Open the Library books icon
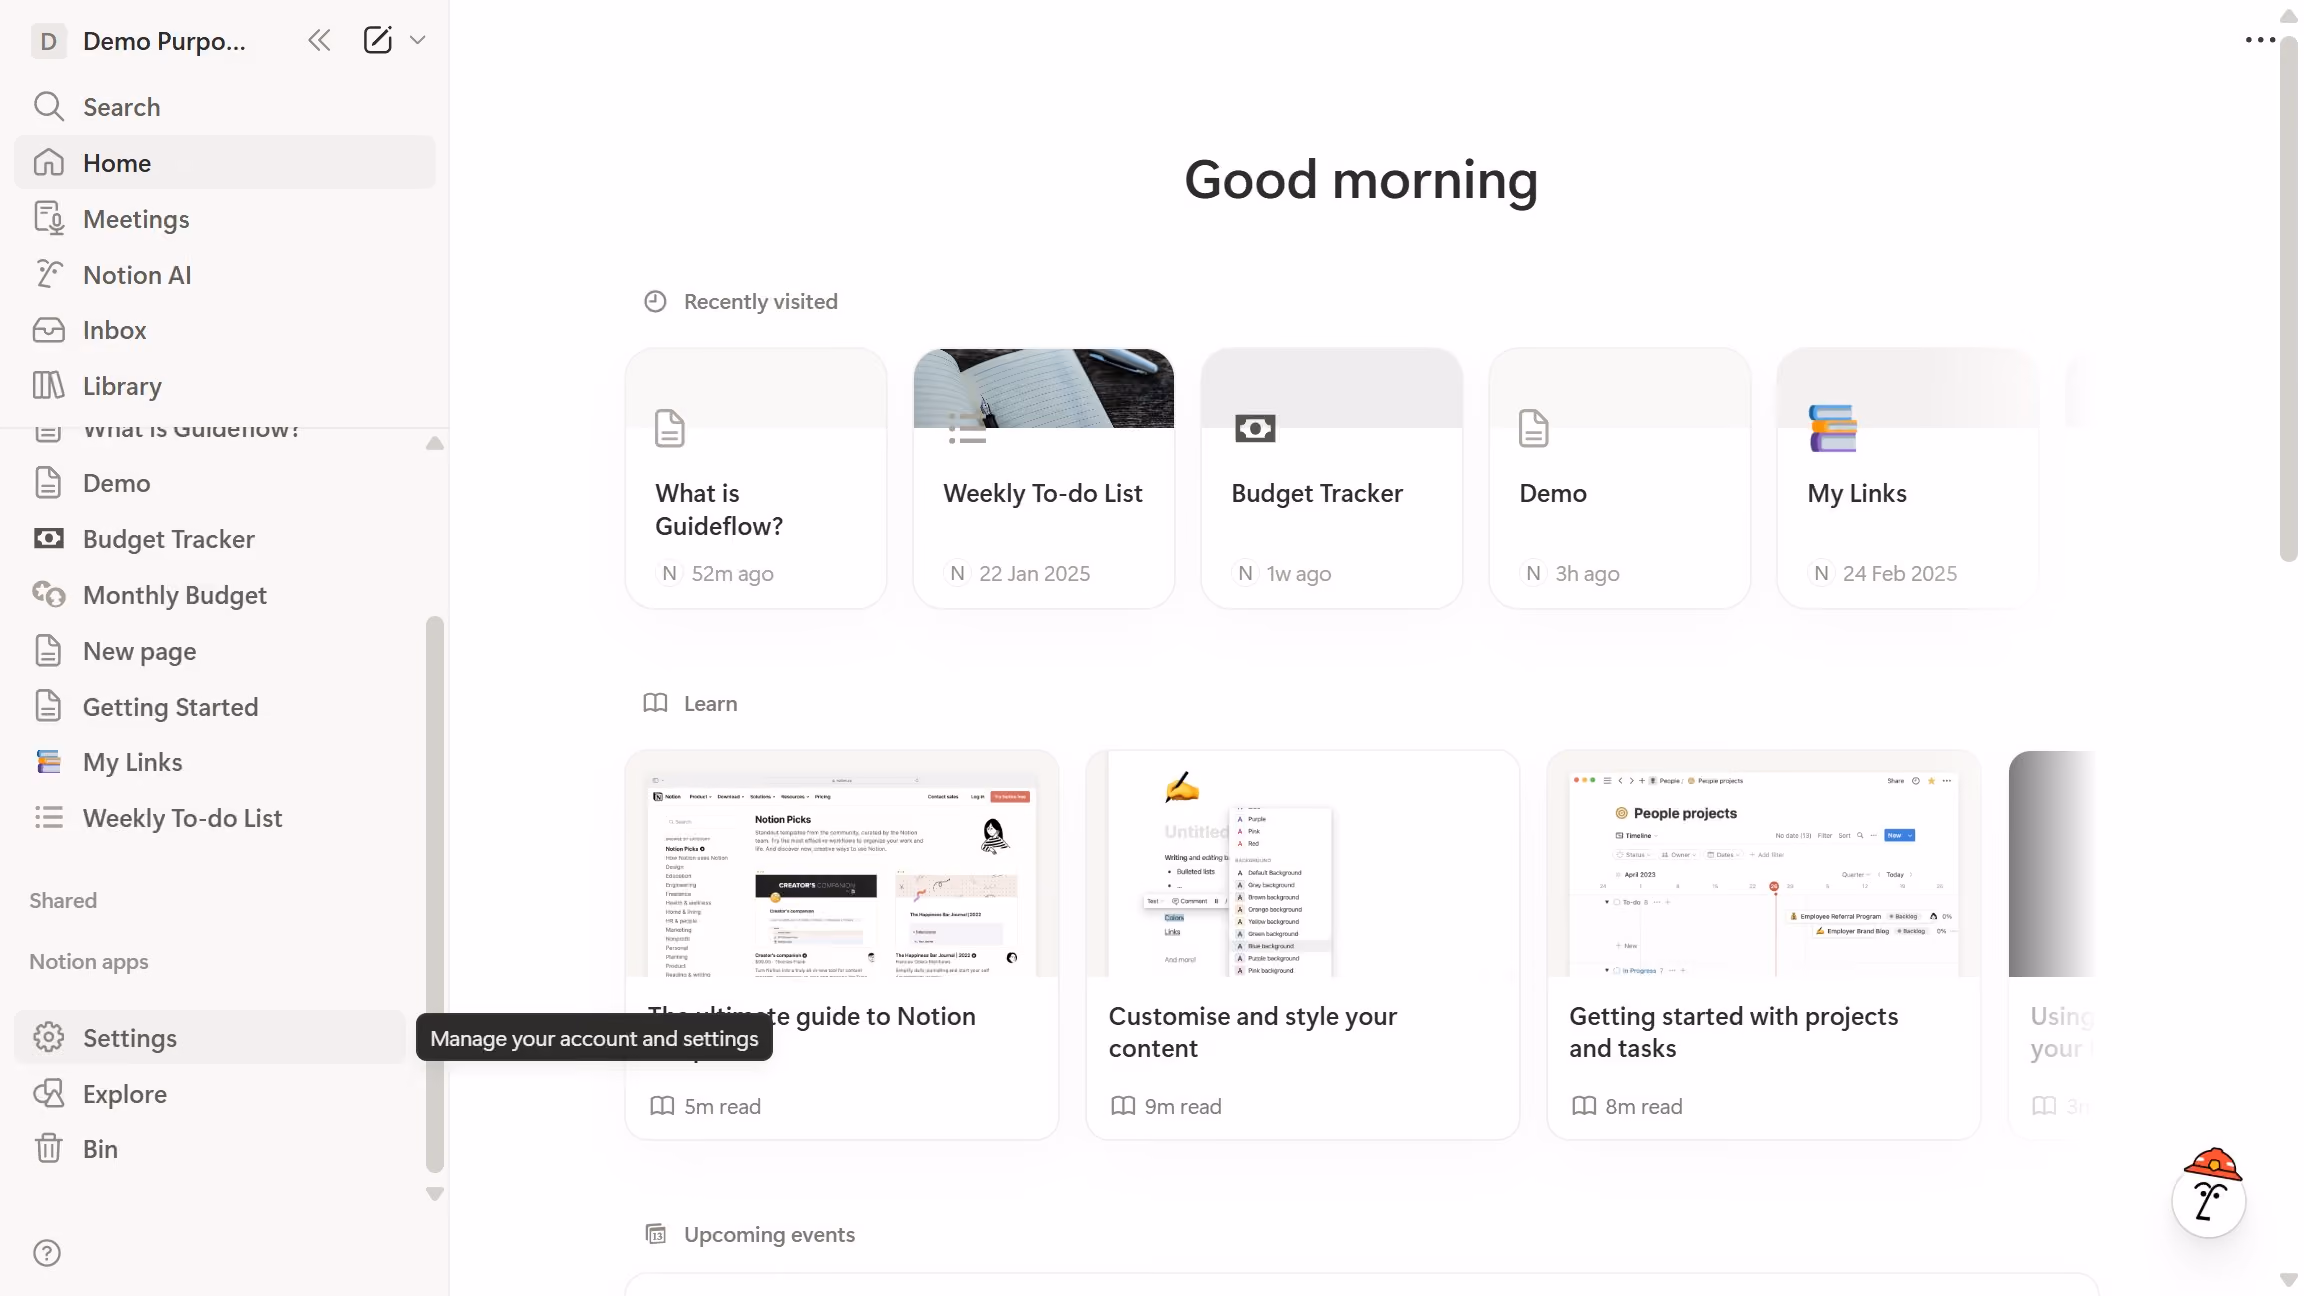The width and height of the screenshot is (2304, 1296). coord(48,385)
